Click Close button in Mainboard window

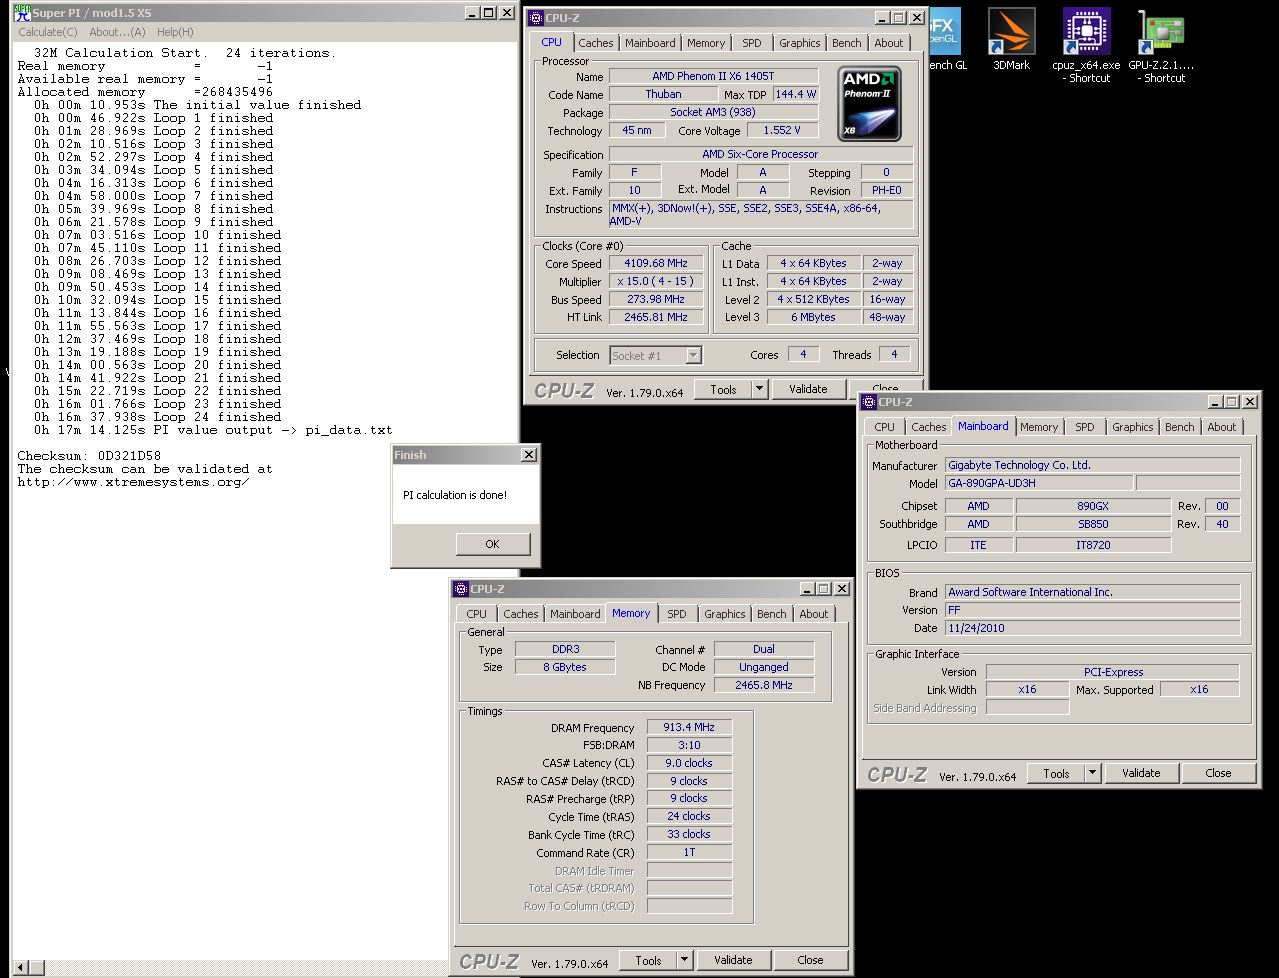1218,773
